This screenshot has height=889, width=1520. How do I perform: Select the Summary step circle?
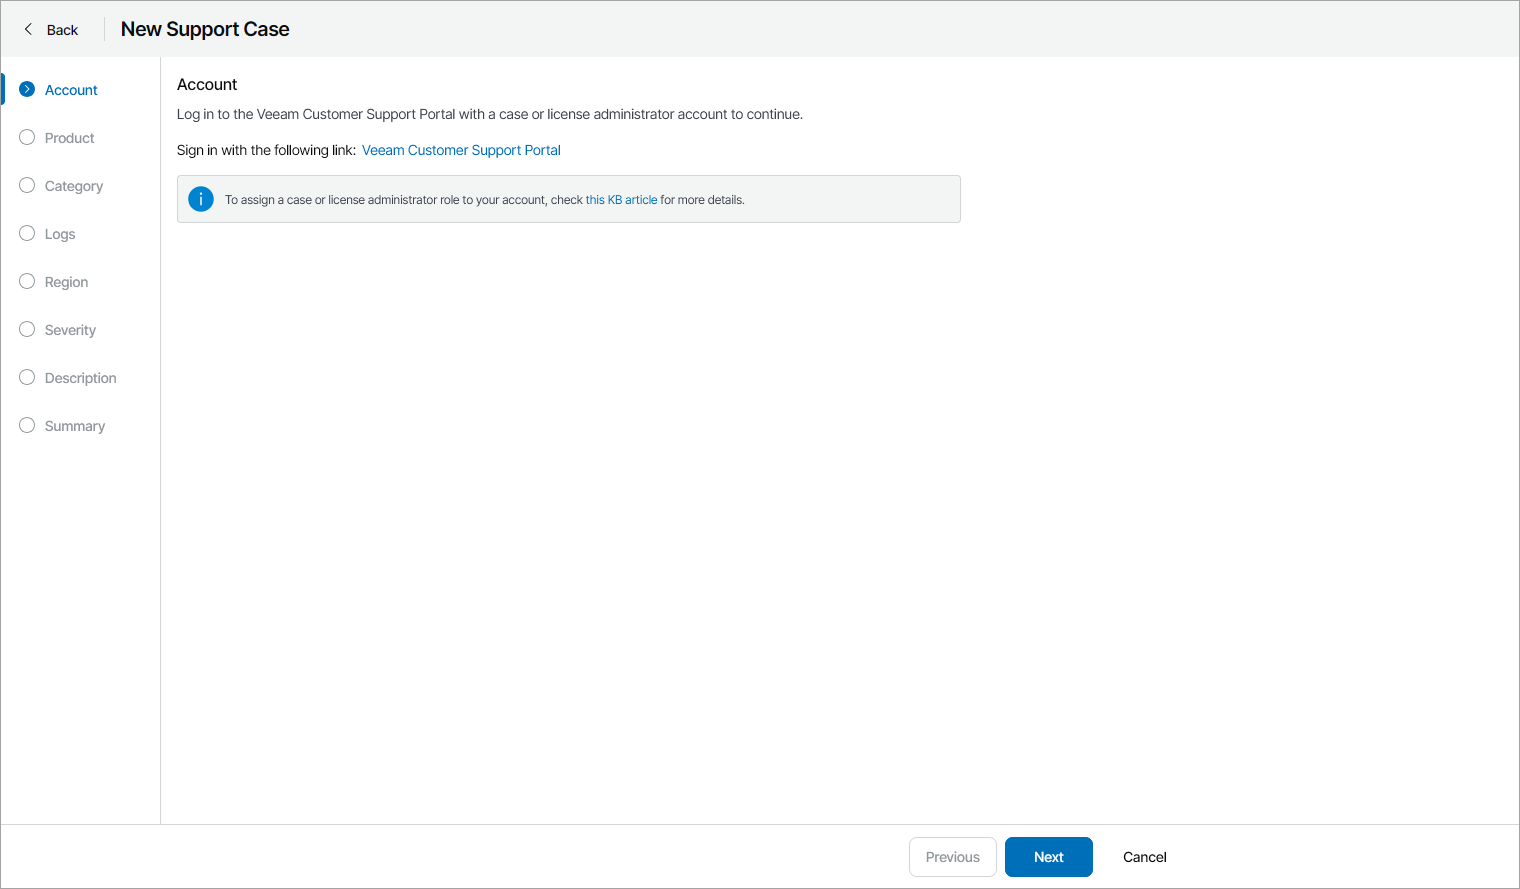pos(27,425)
